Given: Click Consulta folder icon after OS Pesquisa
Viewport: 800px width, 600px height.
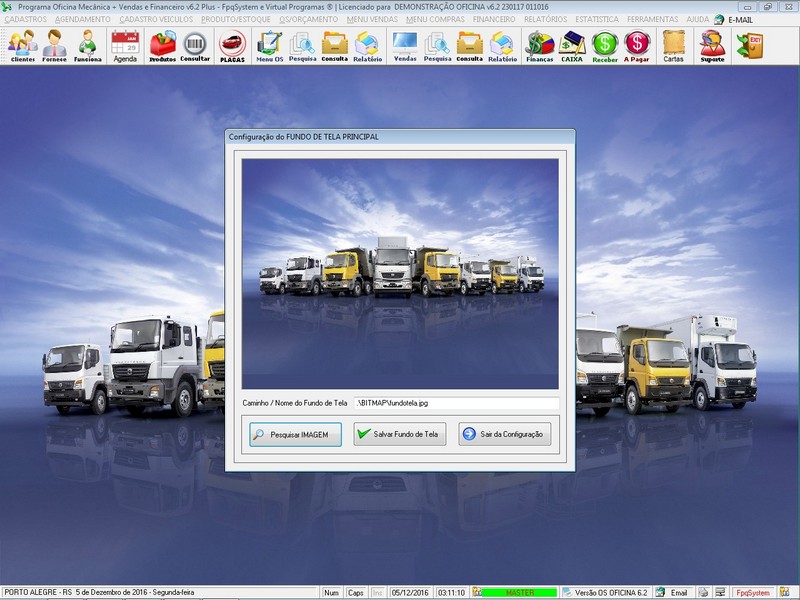Looking at the screenshot, I should click(335, 45).
